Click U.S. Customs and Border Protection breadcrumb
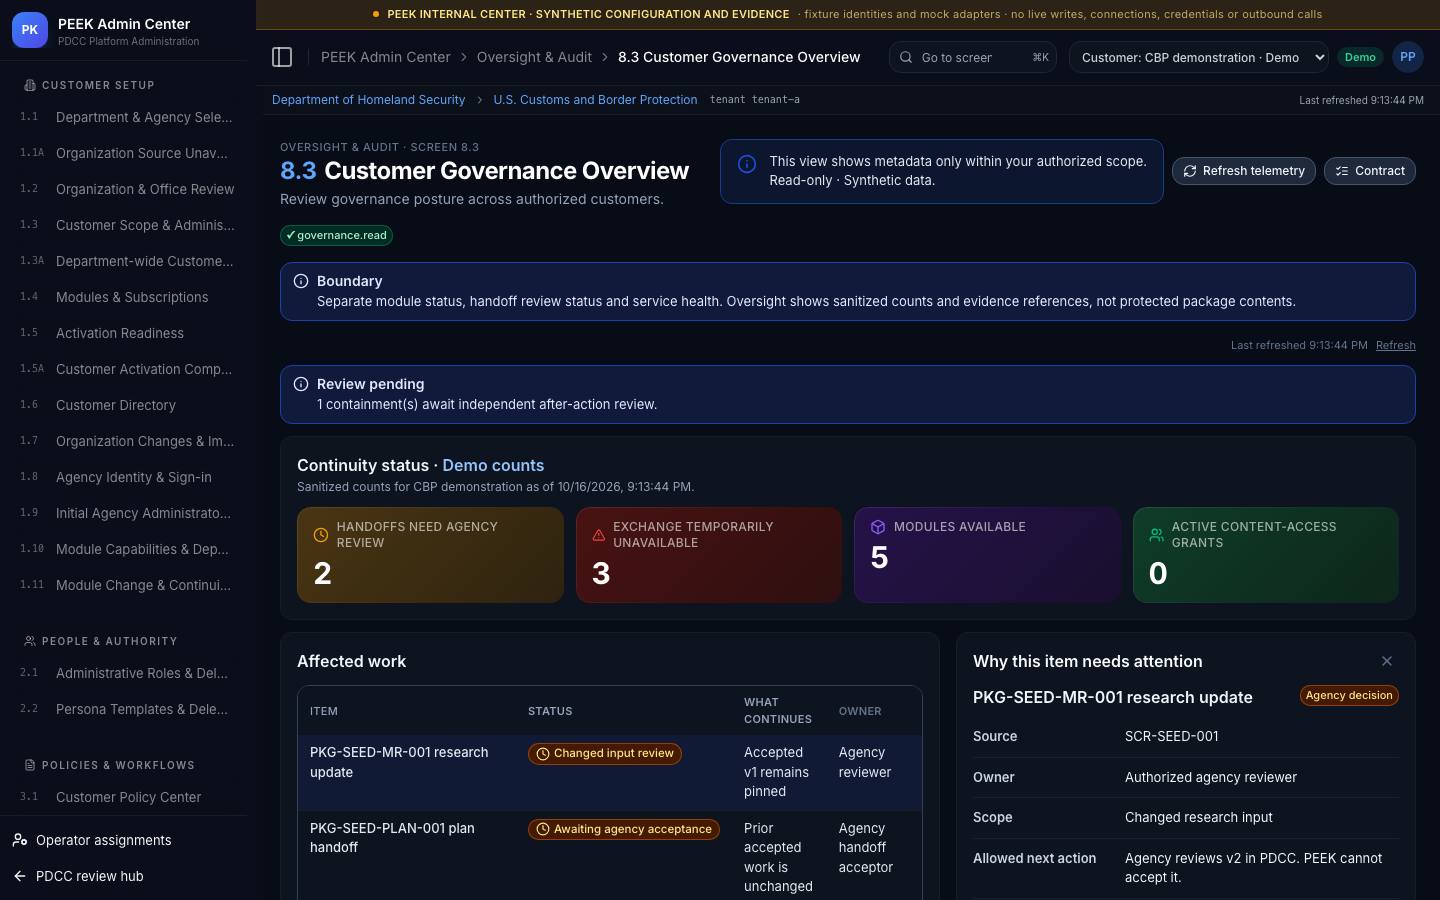This screenshot has width=1440, height=900. (x=595, y=100)
